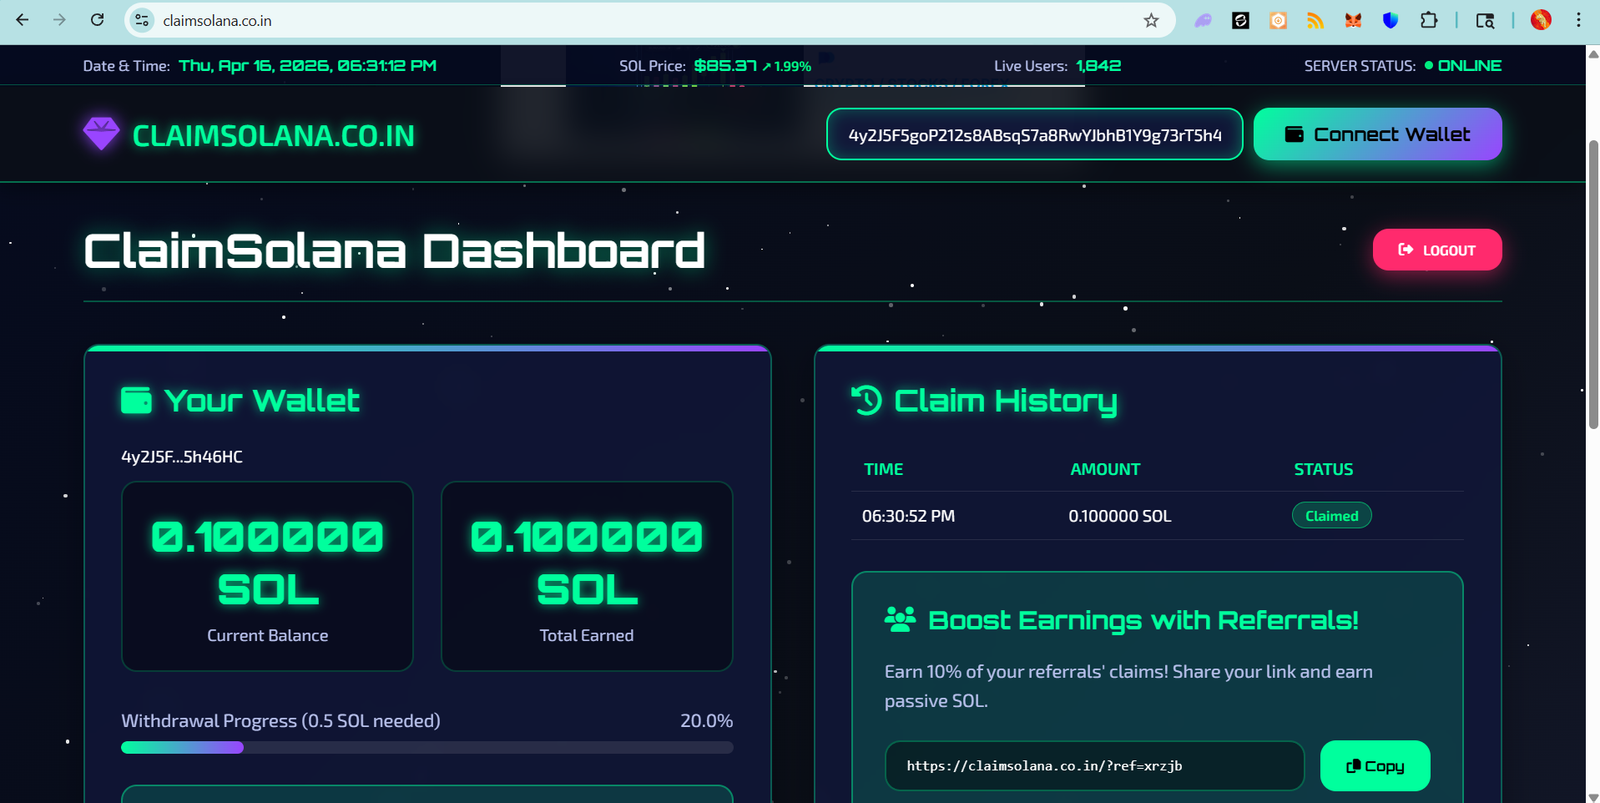Bookmark this page with the star icon

pos(1151,20)
